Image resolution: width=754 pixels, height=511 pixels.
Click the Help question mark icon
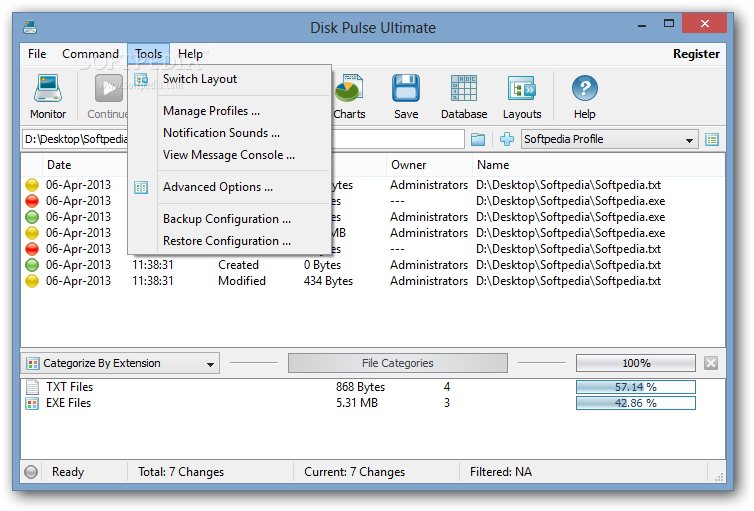point(584,88)
